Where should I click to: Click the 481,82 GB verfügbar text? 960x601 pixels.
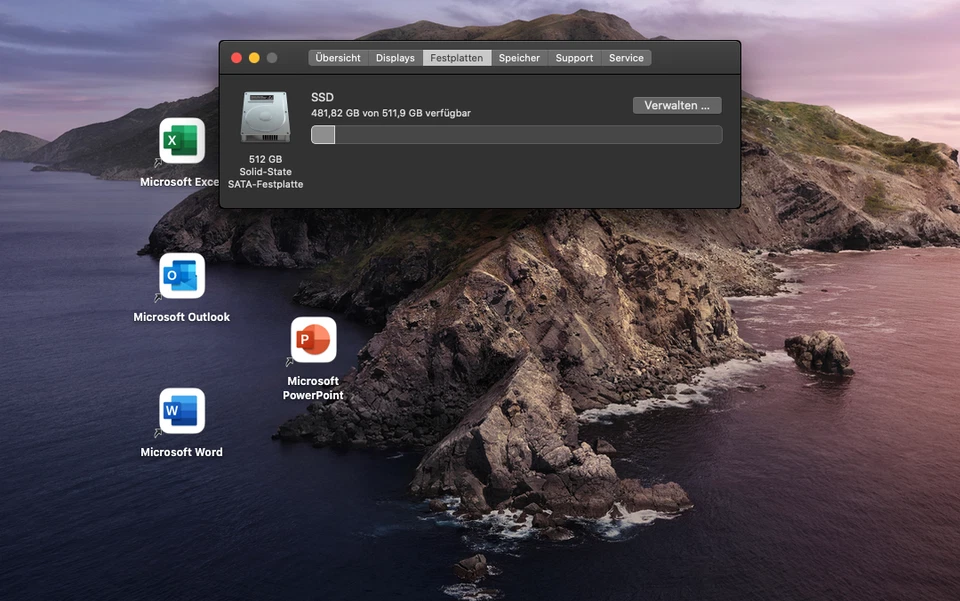(390, 113)
